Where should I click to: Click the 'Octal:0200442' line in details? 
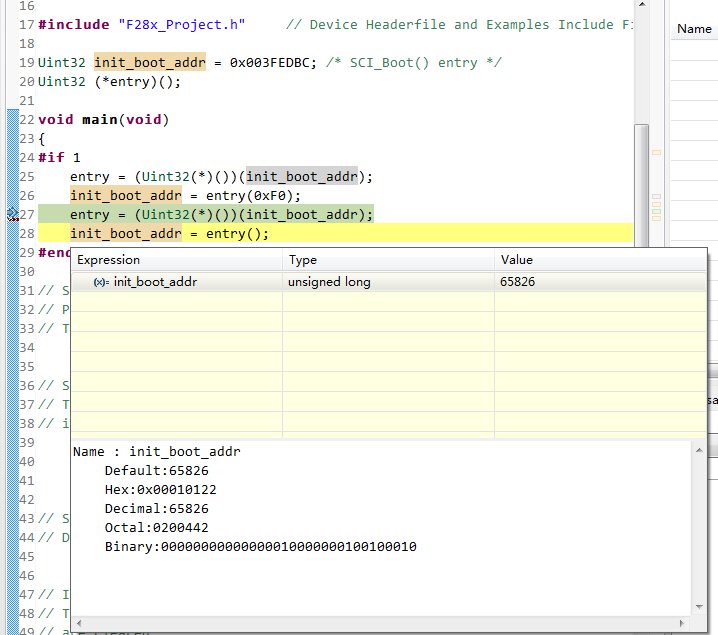pos(157,528)
